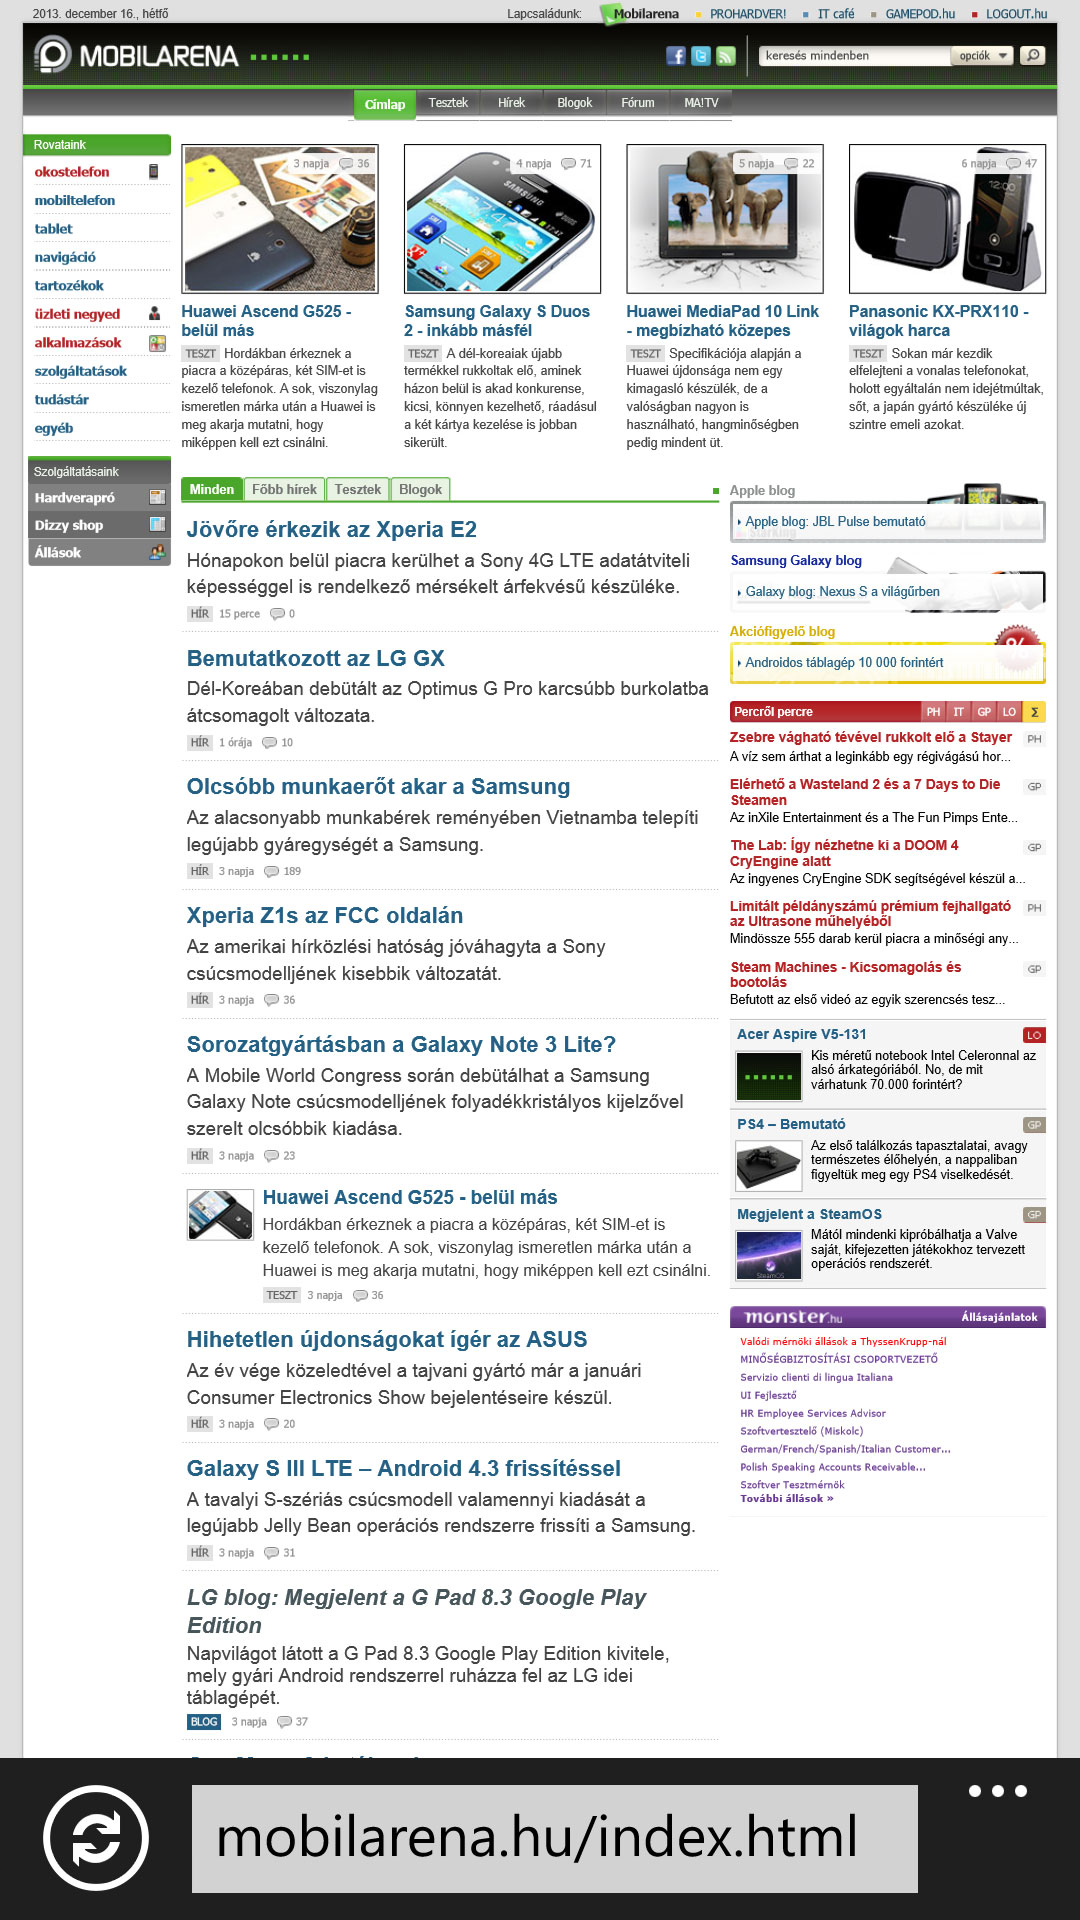Tap the browser refresh icon
The height and width of the screenshot is (1920, 1080).
(x=96, y=1837)
